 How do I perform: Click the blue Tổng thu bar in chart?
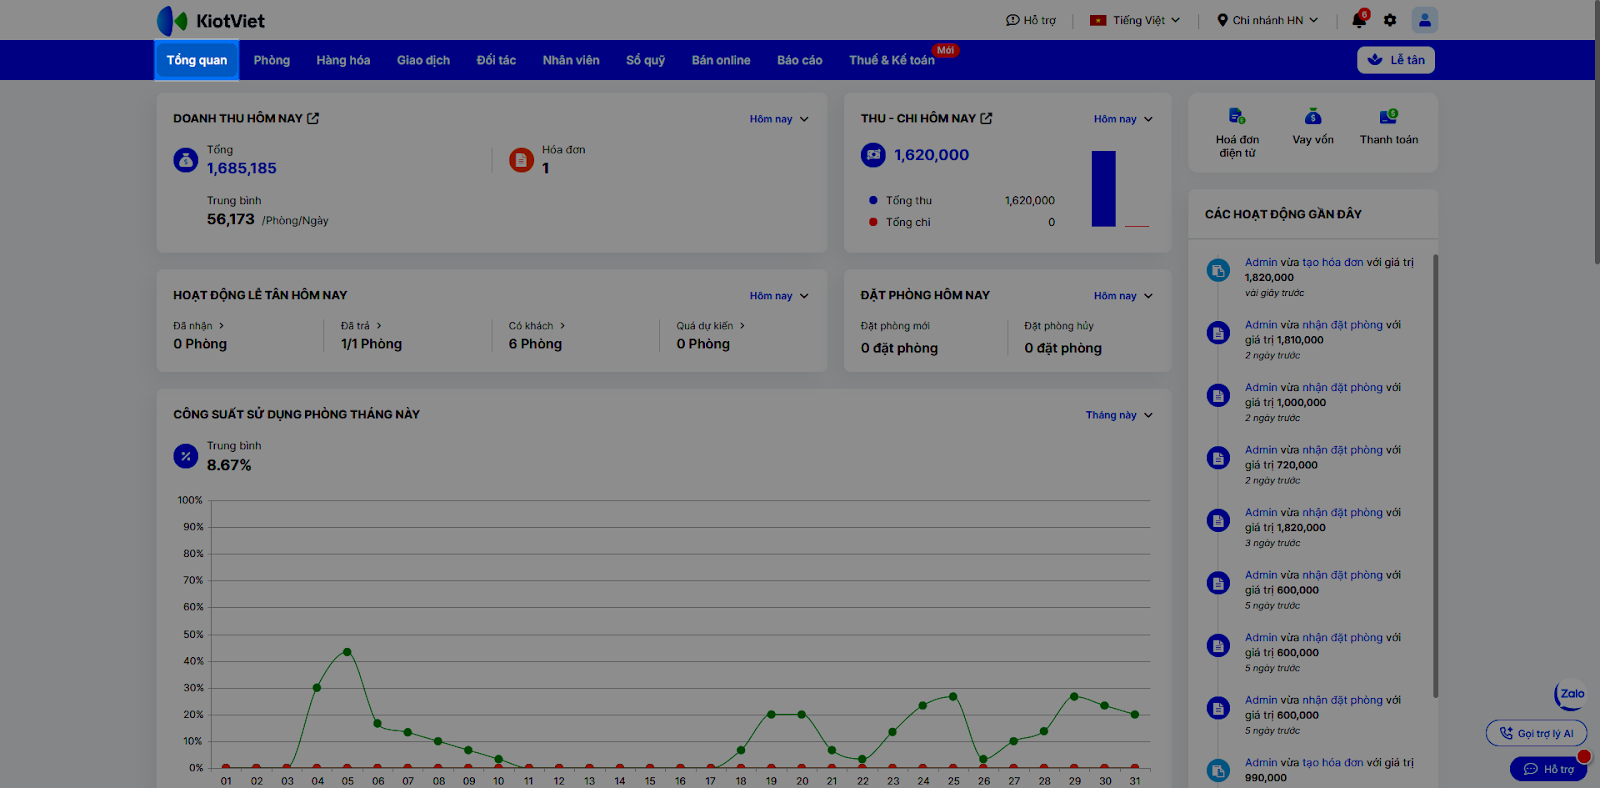(x=1103, y=189)
